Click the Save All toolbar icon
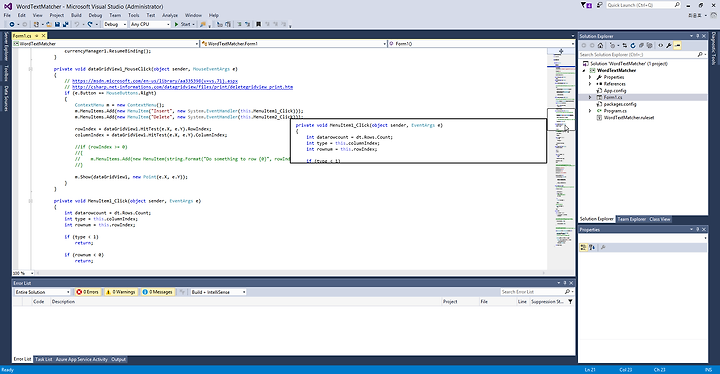The image size is (720, 374). 65,24
